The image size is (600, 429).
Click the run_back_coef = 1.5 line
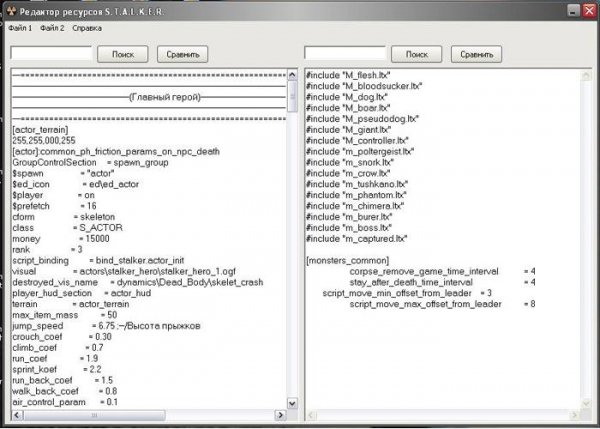point(63,380)
